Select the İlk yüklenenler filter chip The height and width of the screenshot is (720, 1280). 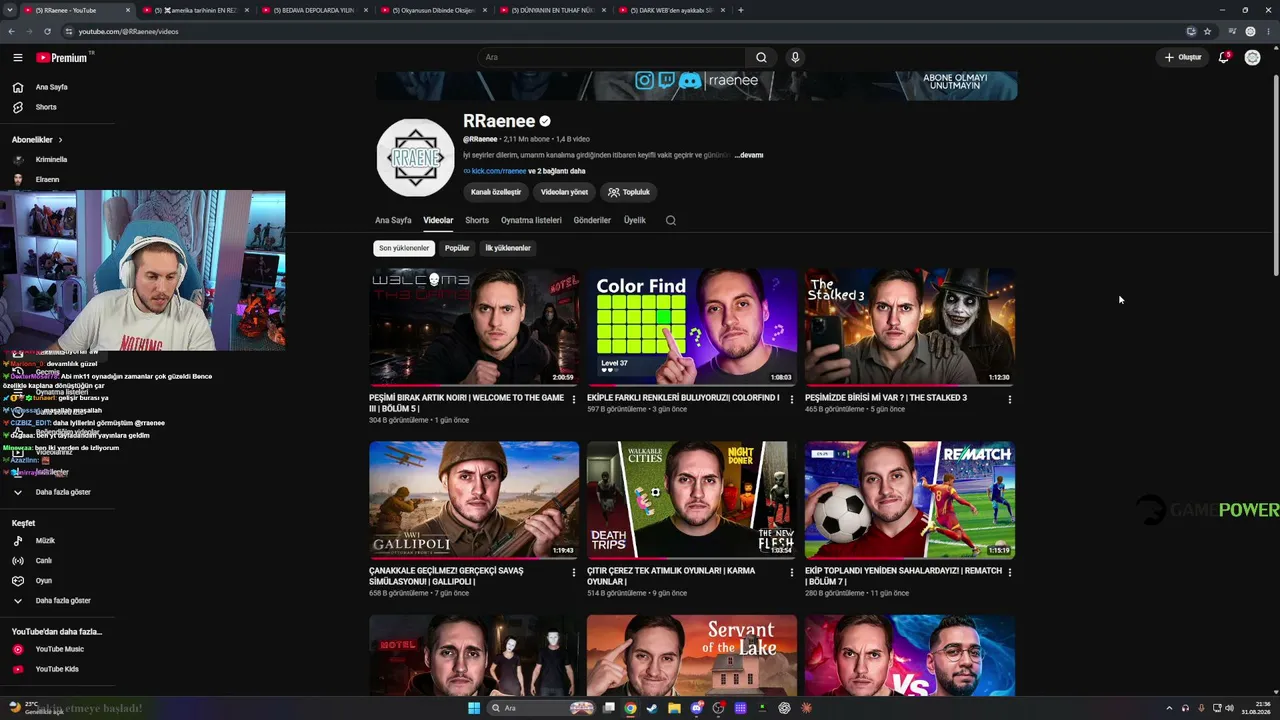pyautogui.click(x=508, y=248)
